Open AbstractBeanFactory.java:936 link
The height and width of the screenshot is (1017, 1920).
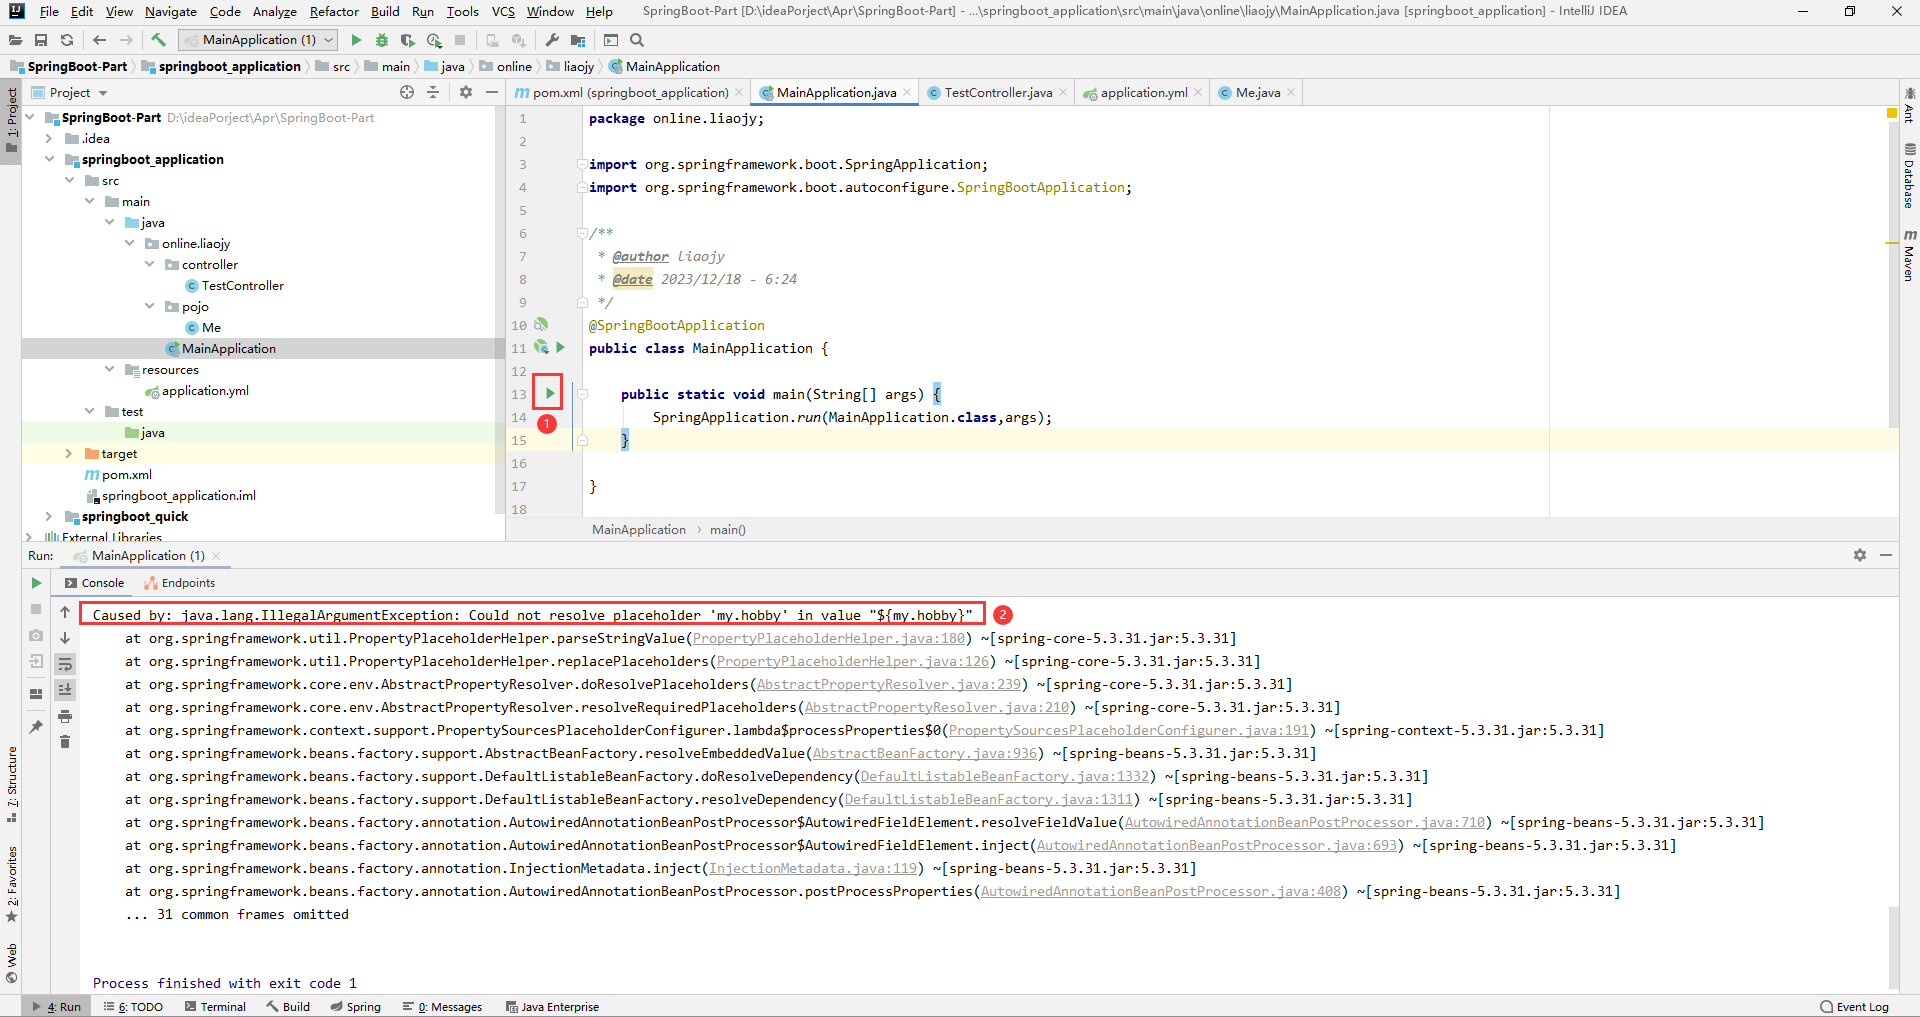point(925,753)
